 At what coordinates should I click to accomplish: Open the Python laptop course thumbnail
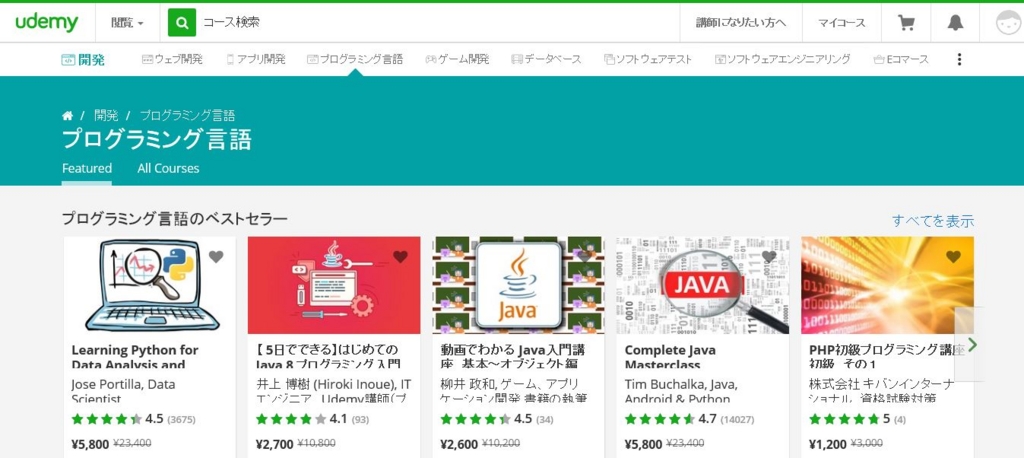click(150, 285)
